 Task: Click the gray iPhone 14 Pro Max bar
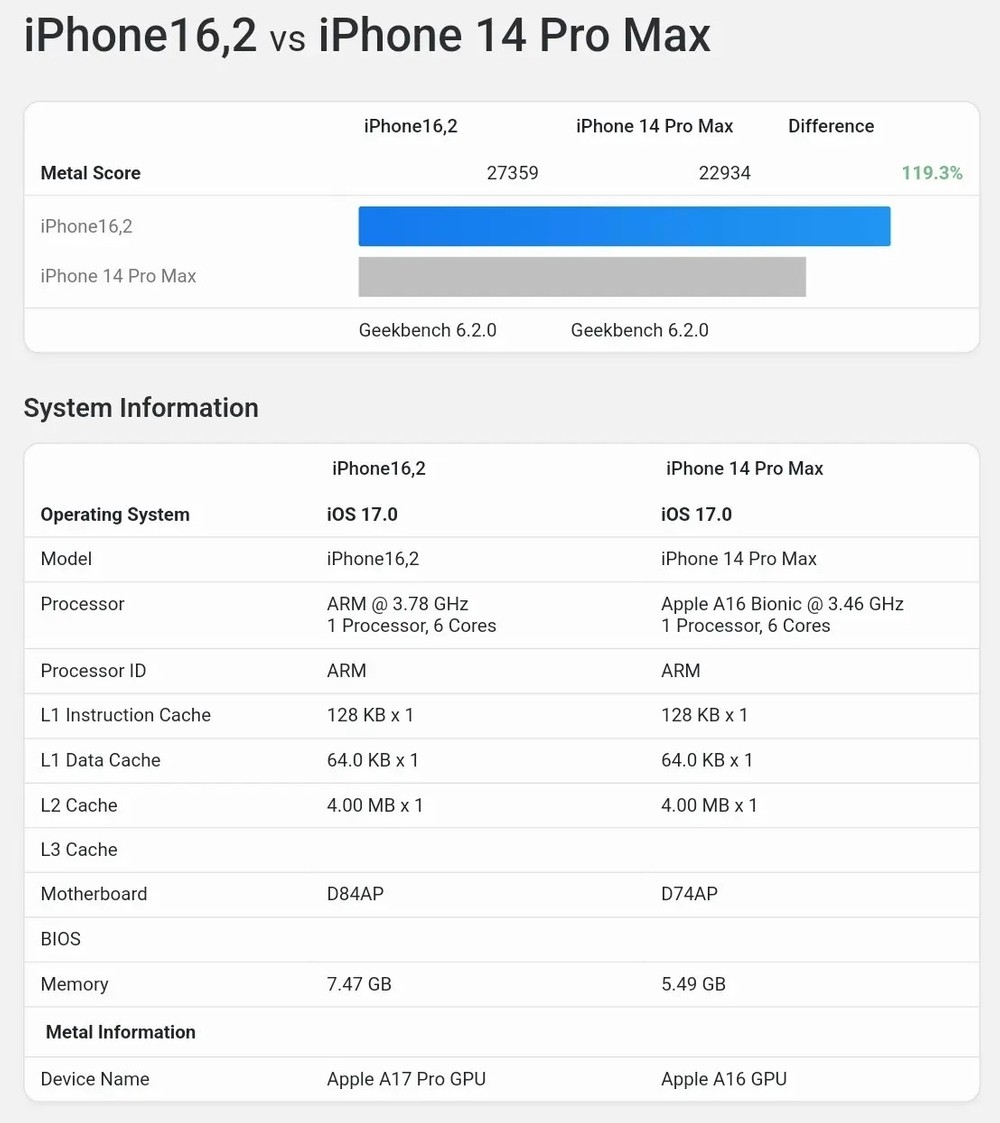coord(582,277)
